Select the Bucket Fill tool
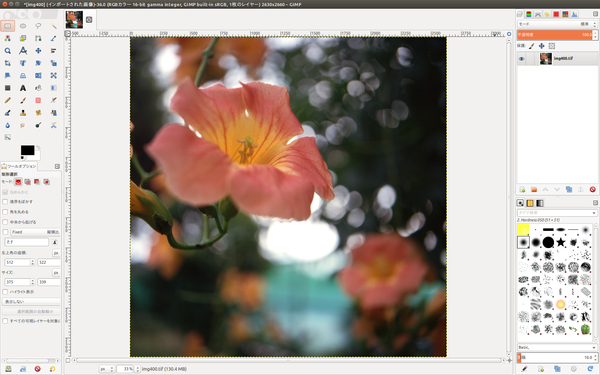600x375 pixels. tap(38, 88)
